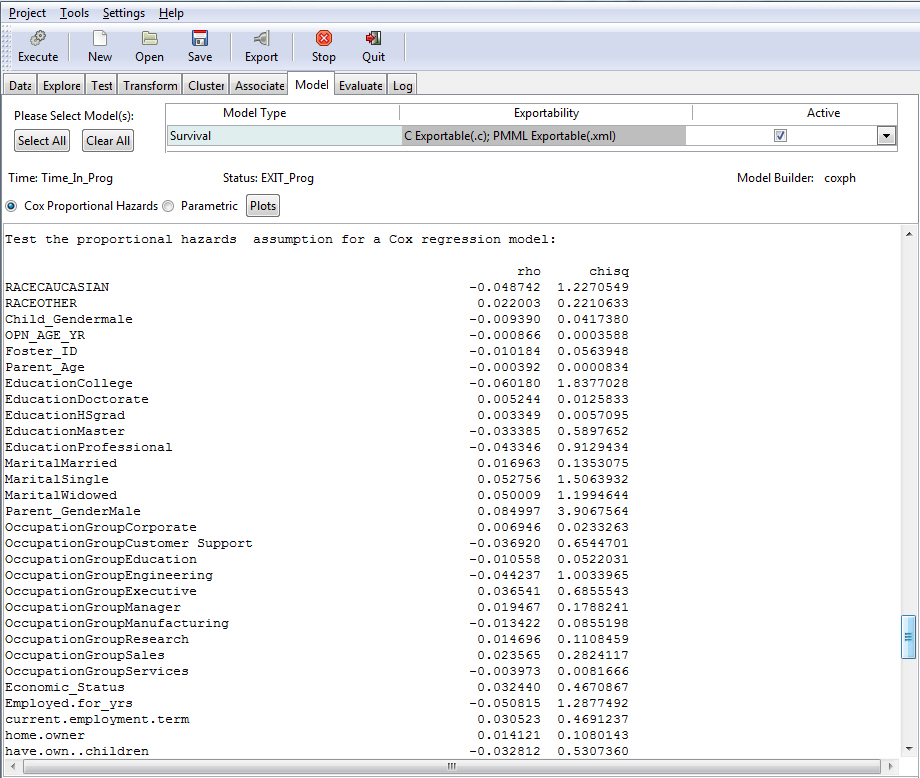Click the Foster_ID row label
920x778 pixels.
pyautogui.click(x=41, y=351)
